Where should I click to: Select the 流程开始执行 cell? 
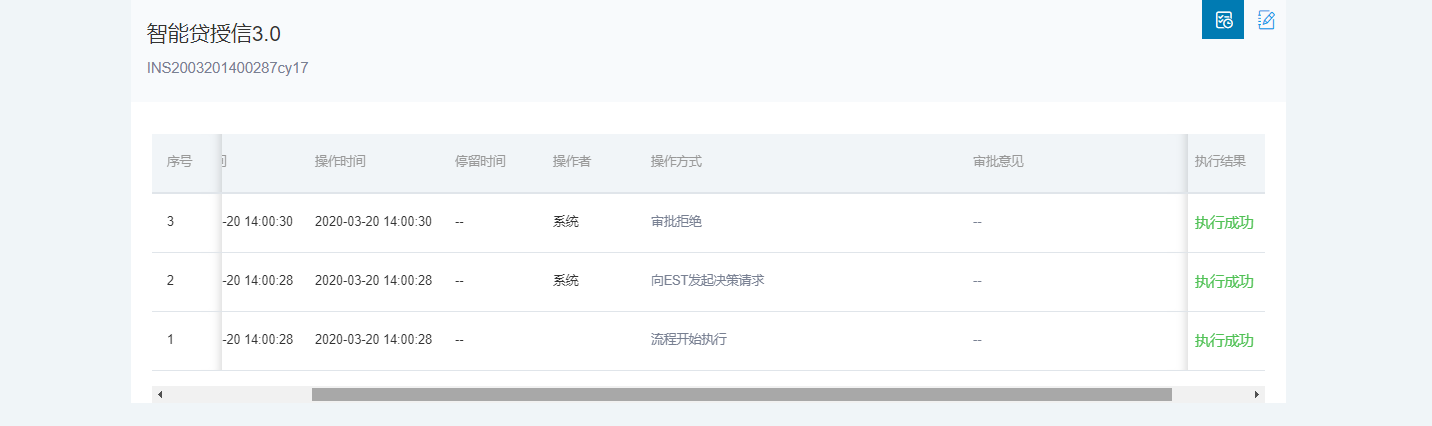tap(688, 340)
